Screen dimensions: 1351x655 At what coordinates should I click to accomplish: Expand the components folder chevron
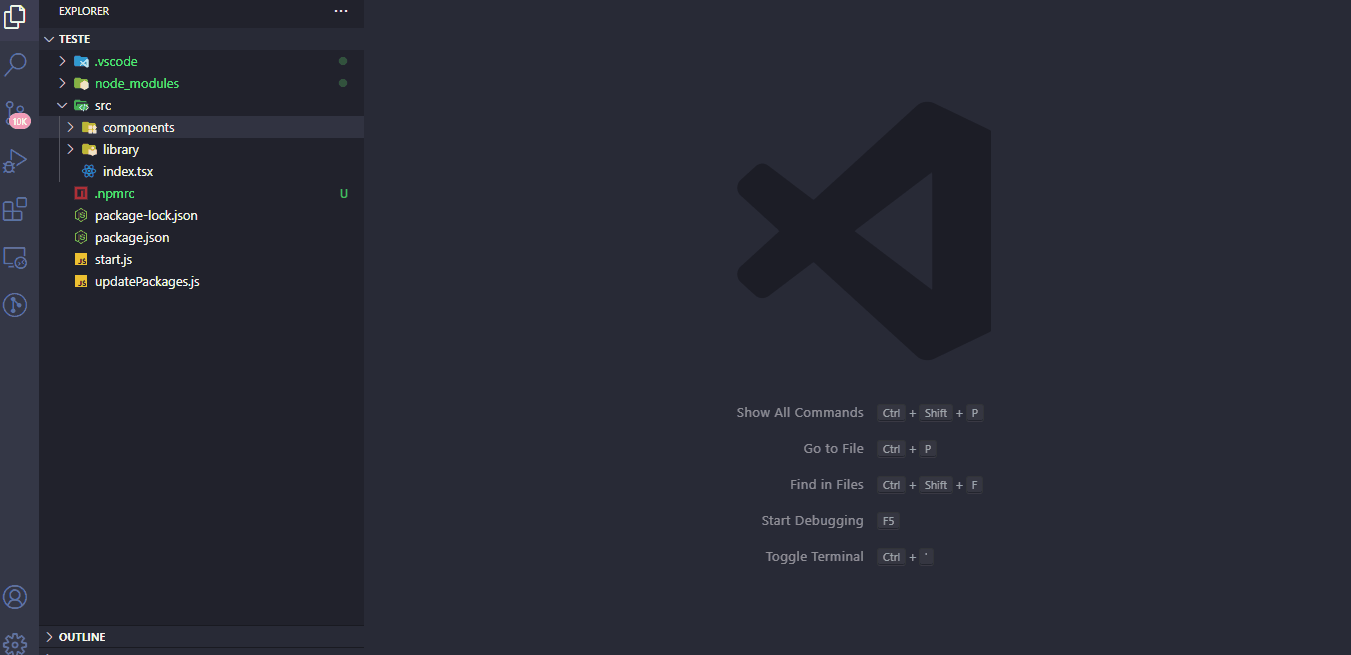click(70, 127)
